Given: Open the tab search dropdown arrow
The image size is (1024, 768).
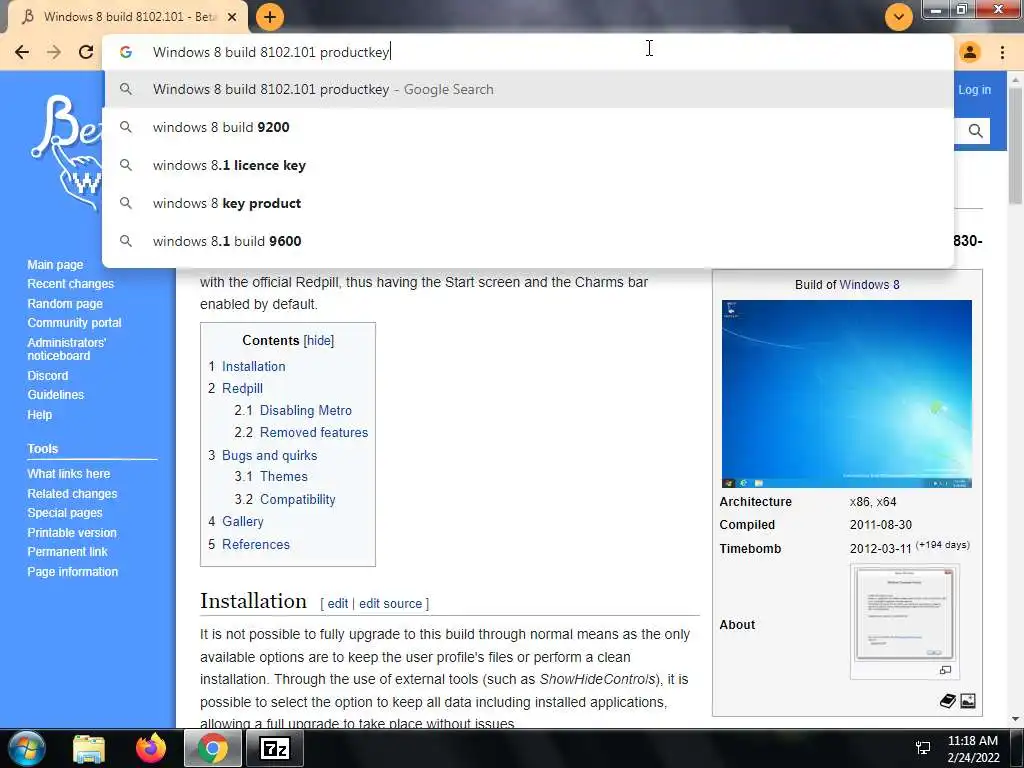Looking at the screenshot, I should click(x=899, y=17).
